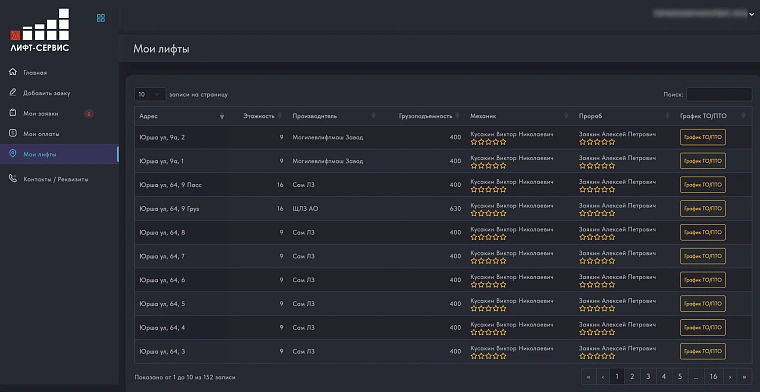Open График ТО/ПТО for Юрша ул, 64, 4
Viewport: 760px width, 392px height.
(703, 327)
